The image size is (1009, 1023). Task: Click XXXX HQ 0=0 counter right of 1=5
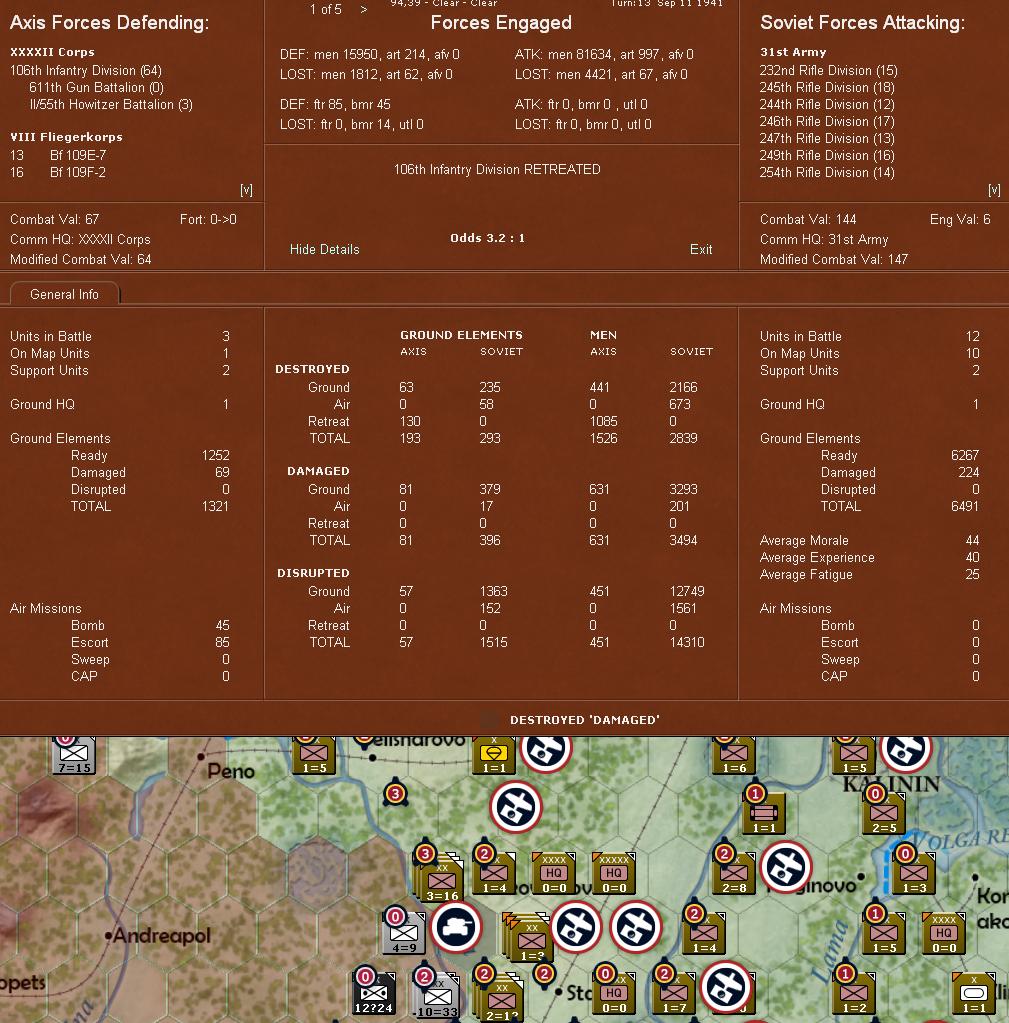coord(944,933)
